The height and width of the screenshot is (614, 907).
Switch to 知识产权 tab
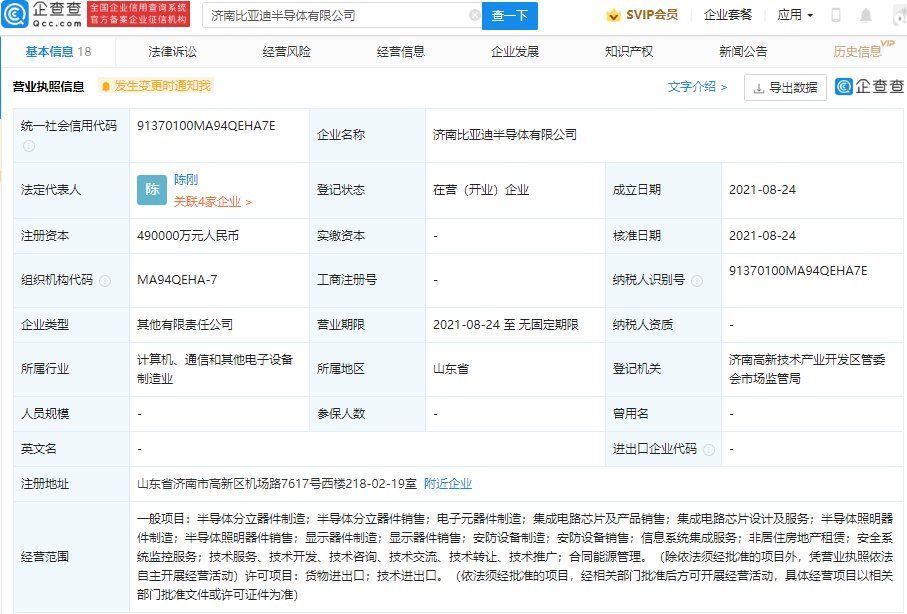click(x=629, y=52)
